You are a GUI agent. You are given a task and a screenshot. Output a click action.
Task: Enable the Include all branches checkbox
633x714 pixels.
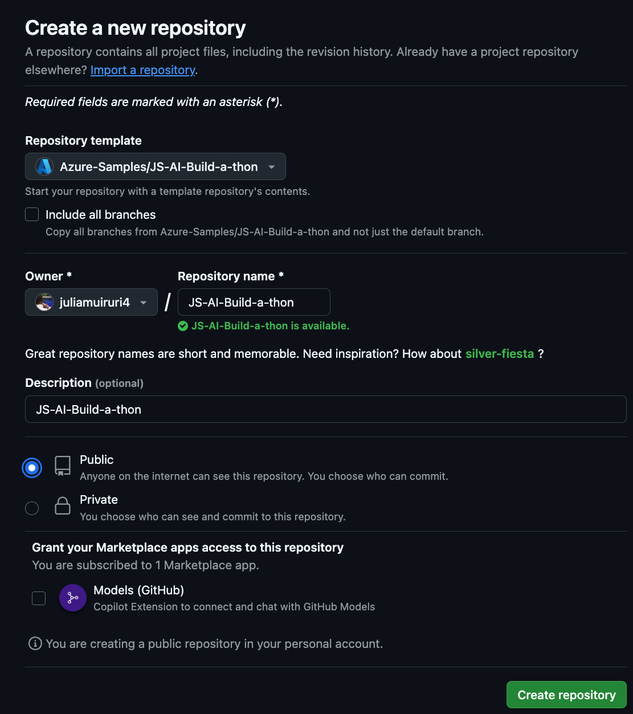[x=32, y=214]
